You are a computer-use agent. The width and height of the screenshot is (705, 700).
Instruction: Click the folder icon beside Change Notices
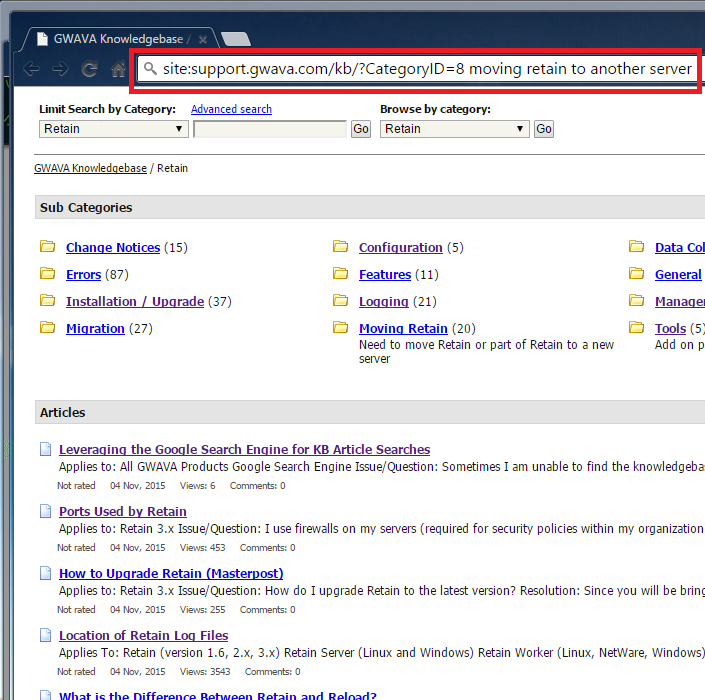47,246
